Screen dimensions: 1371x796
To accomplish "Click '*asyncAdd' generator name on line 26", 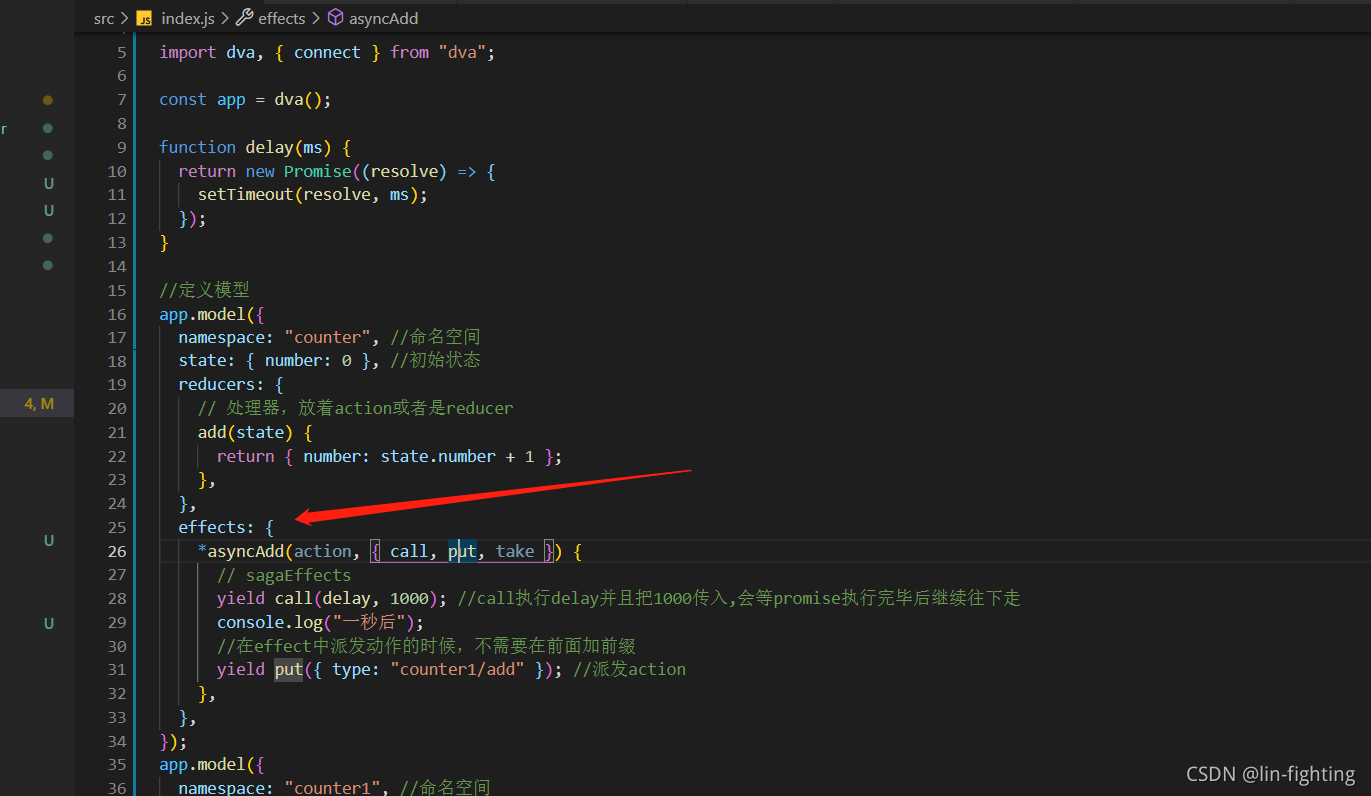I will pos(241,552).
